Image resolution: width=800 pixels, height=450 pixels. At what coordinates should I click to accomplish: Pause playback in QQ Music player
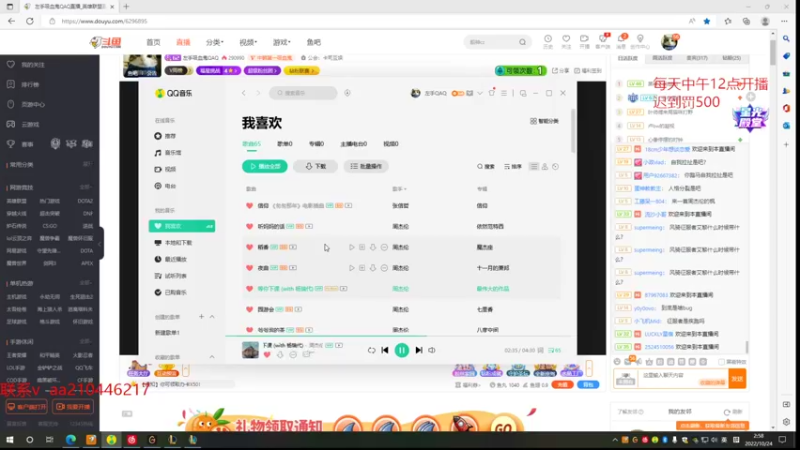click(402, 350)
